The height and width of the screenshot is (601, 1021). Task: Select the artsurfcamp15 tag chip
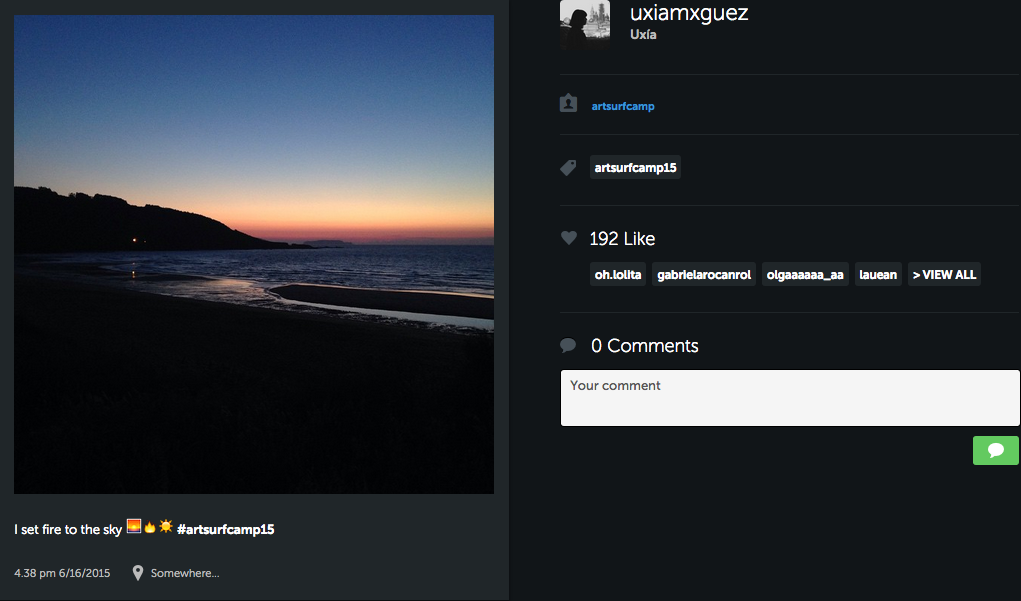[x=635, y=168]
